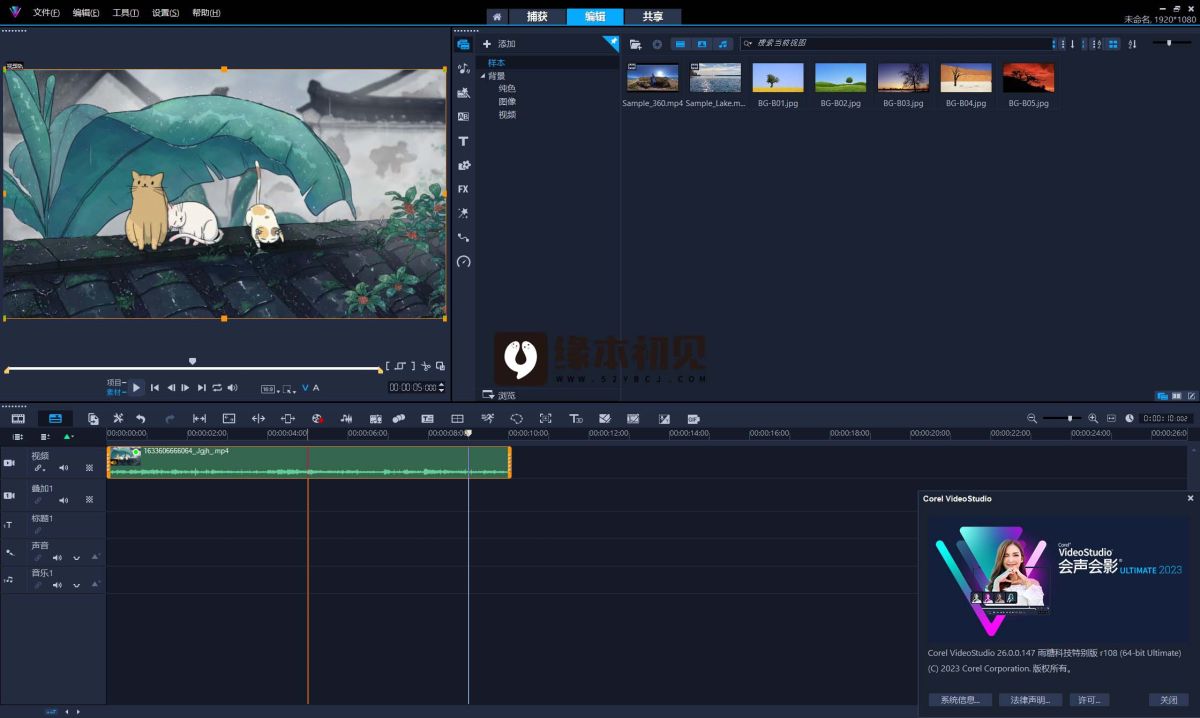Open the 工具(T) menu
Image resolution: width=1200 pixels, height=718 pixels.
pos(126,13)
